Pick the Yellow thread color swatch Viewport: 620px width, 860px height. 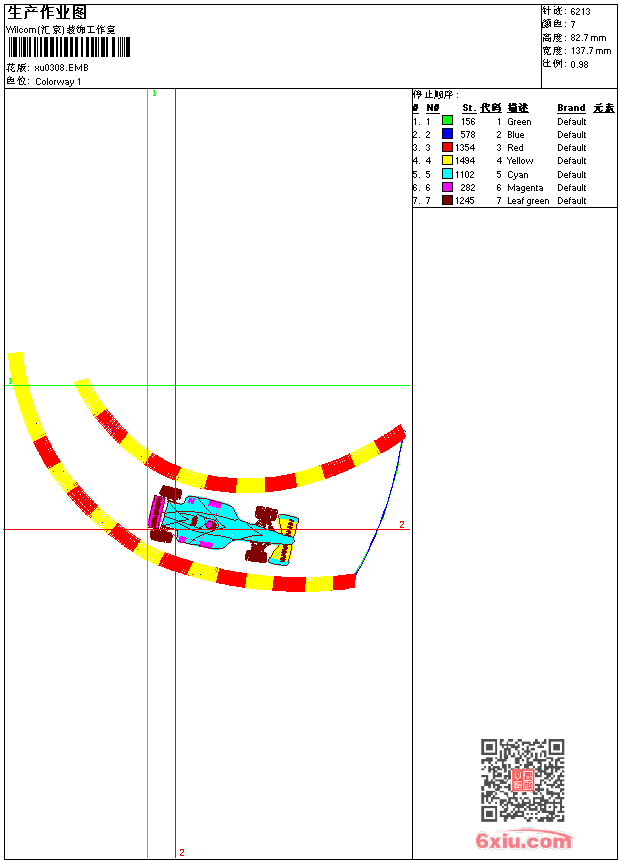click(x=447, y=160)
